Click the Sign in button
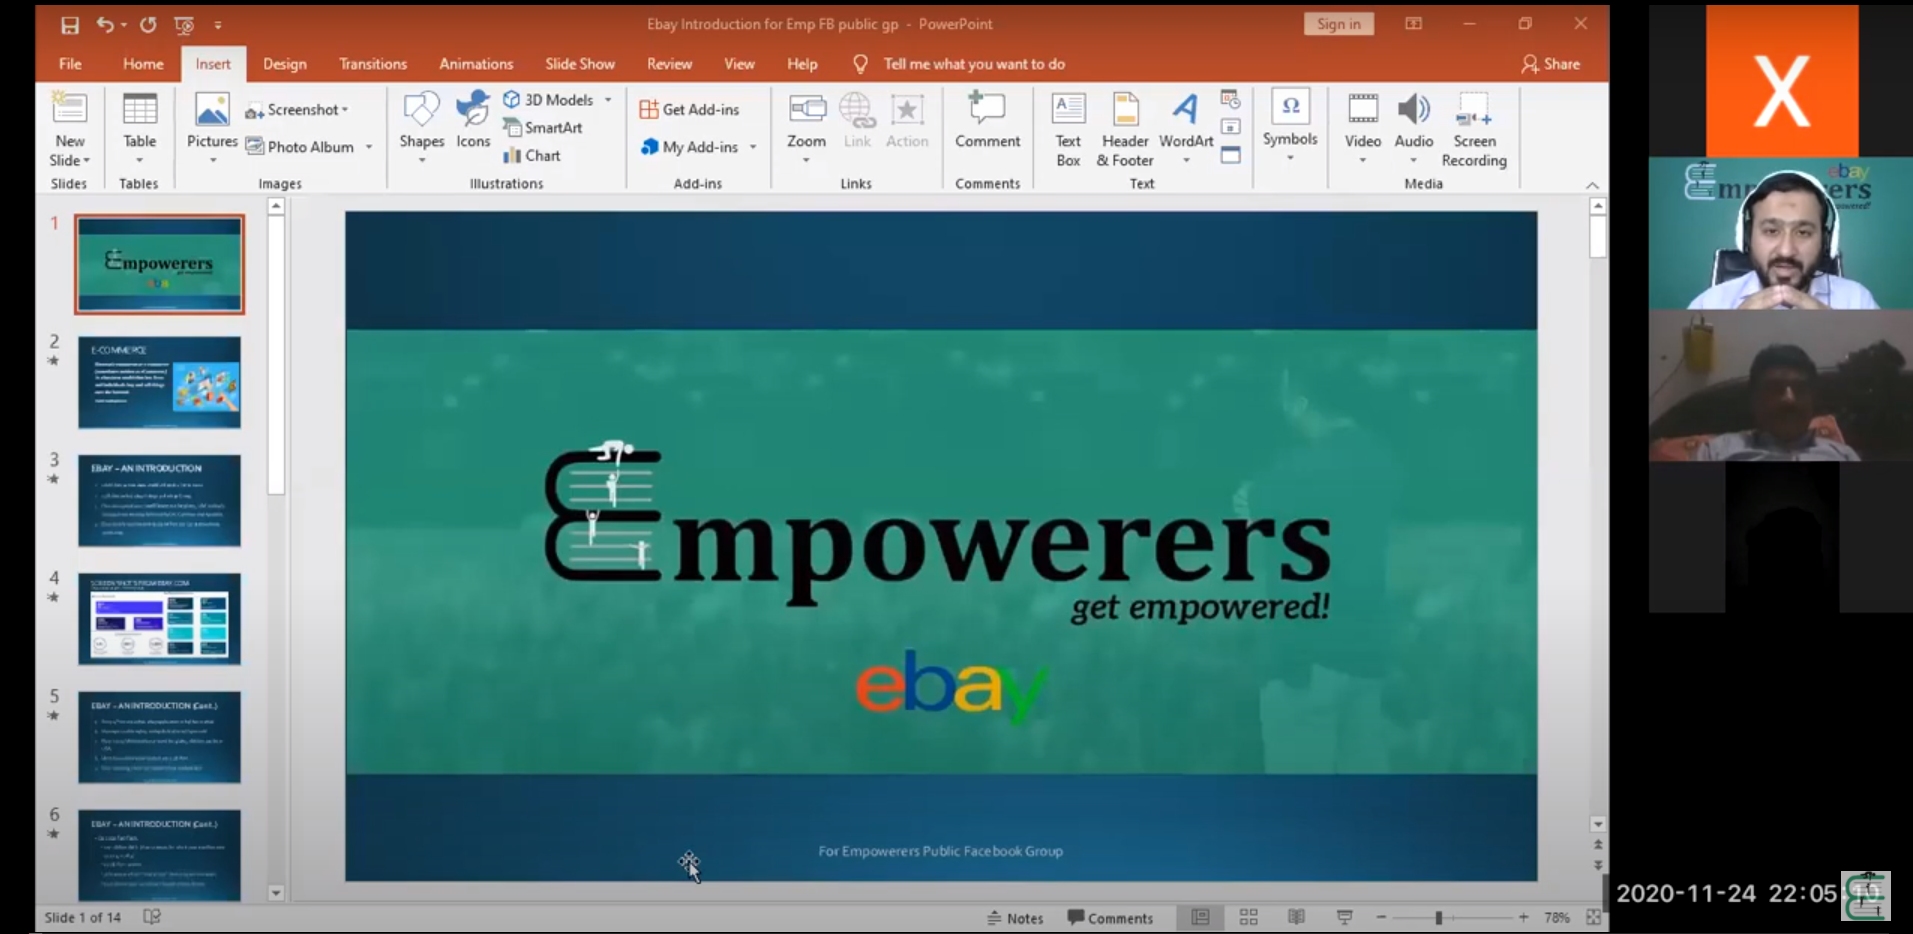Viewport: 1913px width, 934px height. (1338, 24)
